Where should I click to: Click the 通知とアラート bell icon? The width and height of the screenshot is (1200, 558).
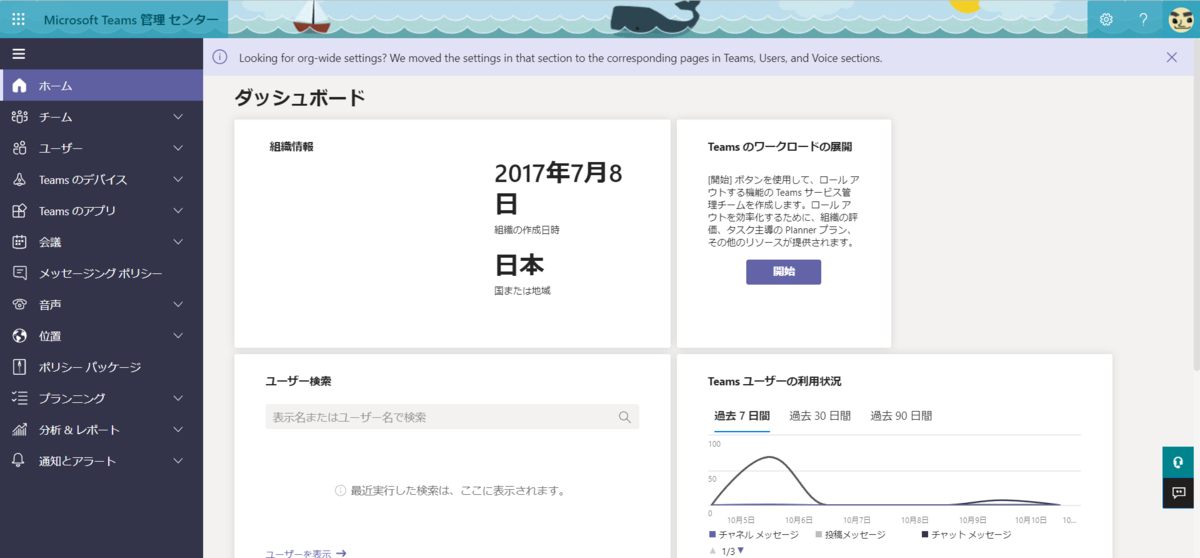click(19, 461)
